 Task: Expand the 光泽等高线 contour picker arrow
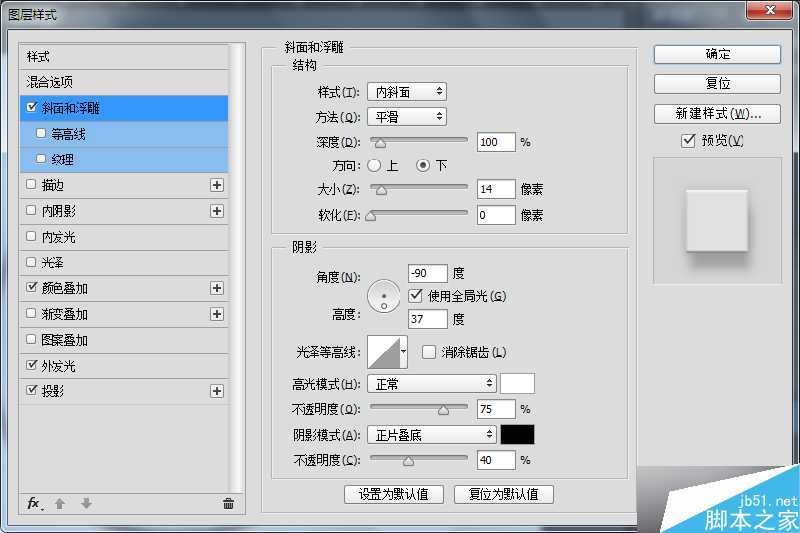(x=403, y=352)
